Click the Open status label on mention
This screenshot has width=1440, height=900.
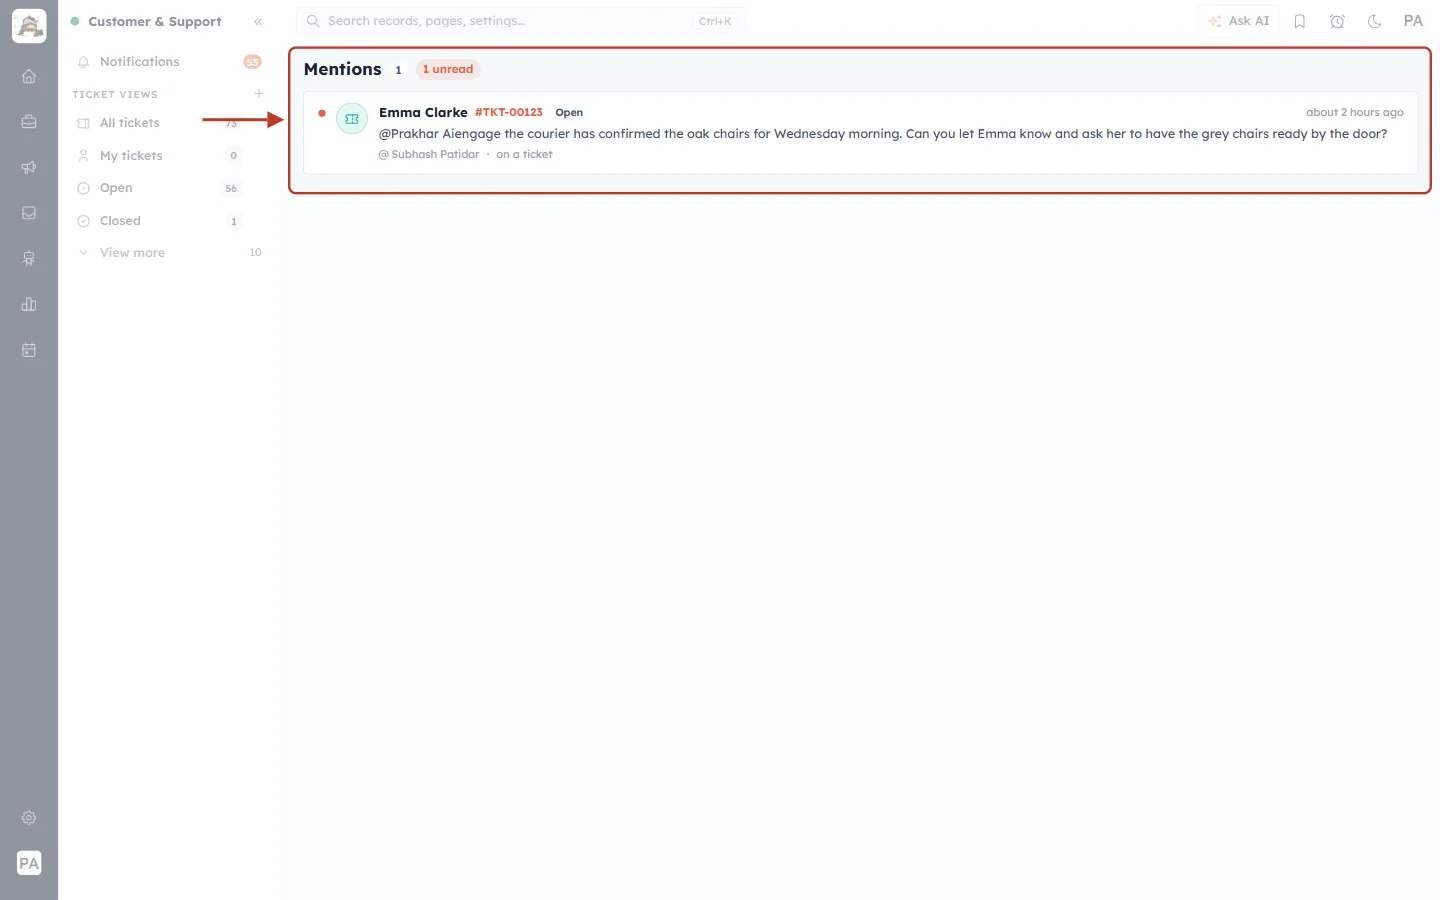[x=569, y=112]
